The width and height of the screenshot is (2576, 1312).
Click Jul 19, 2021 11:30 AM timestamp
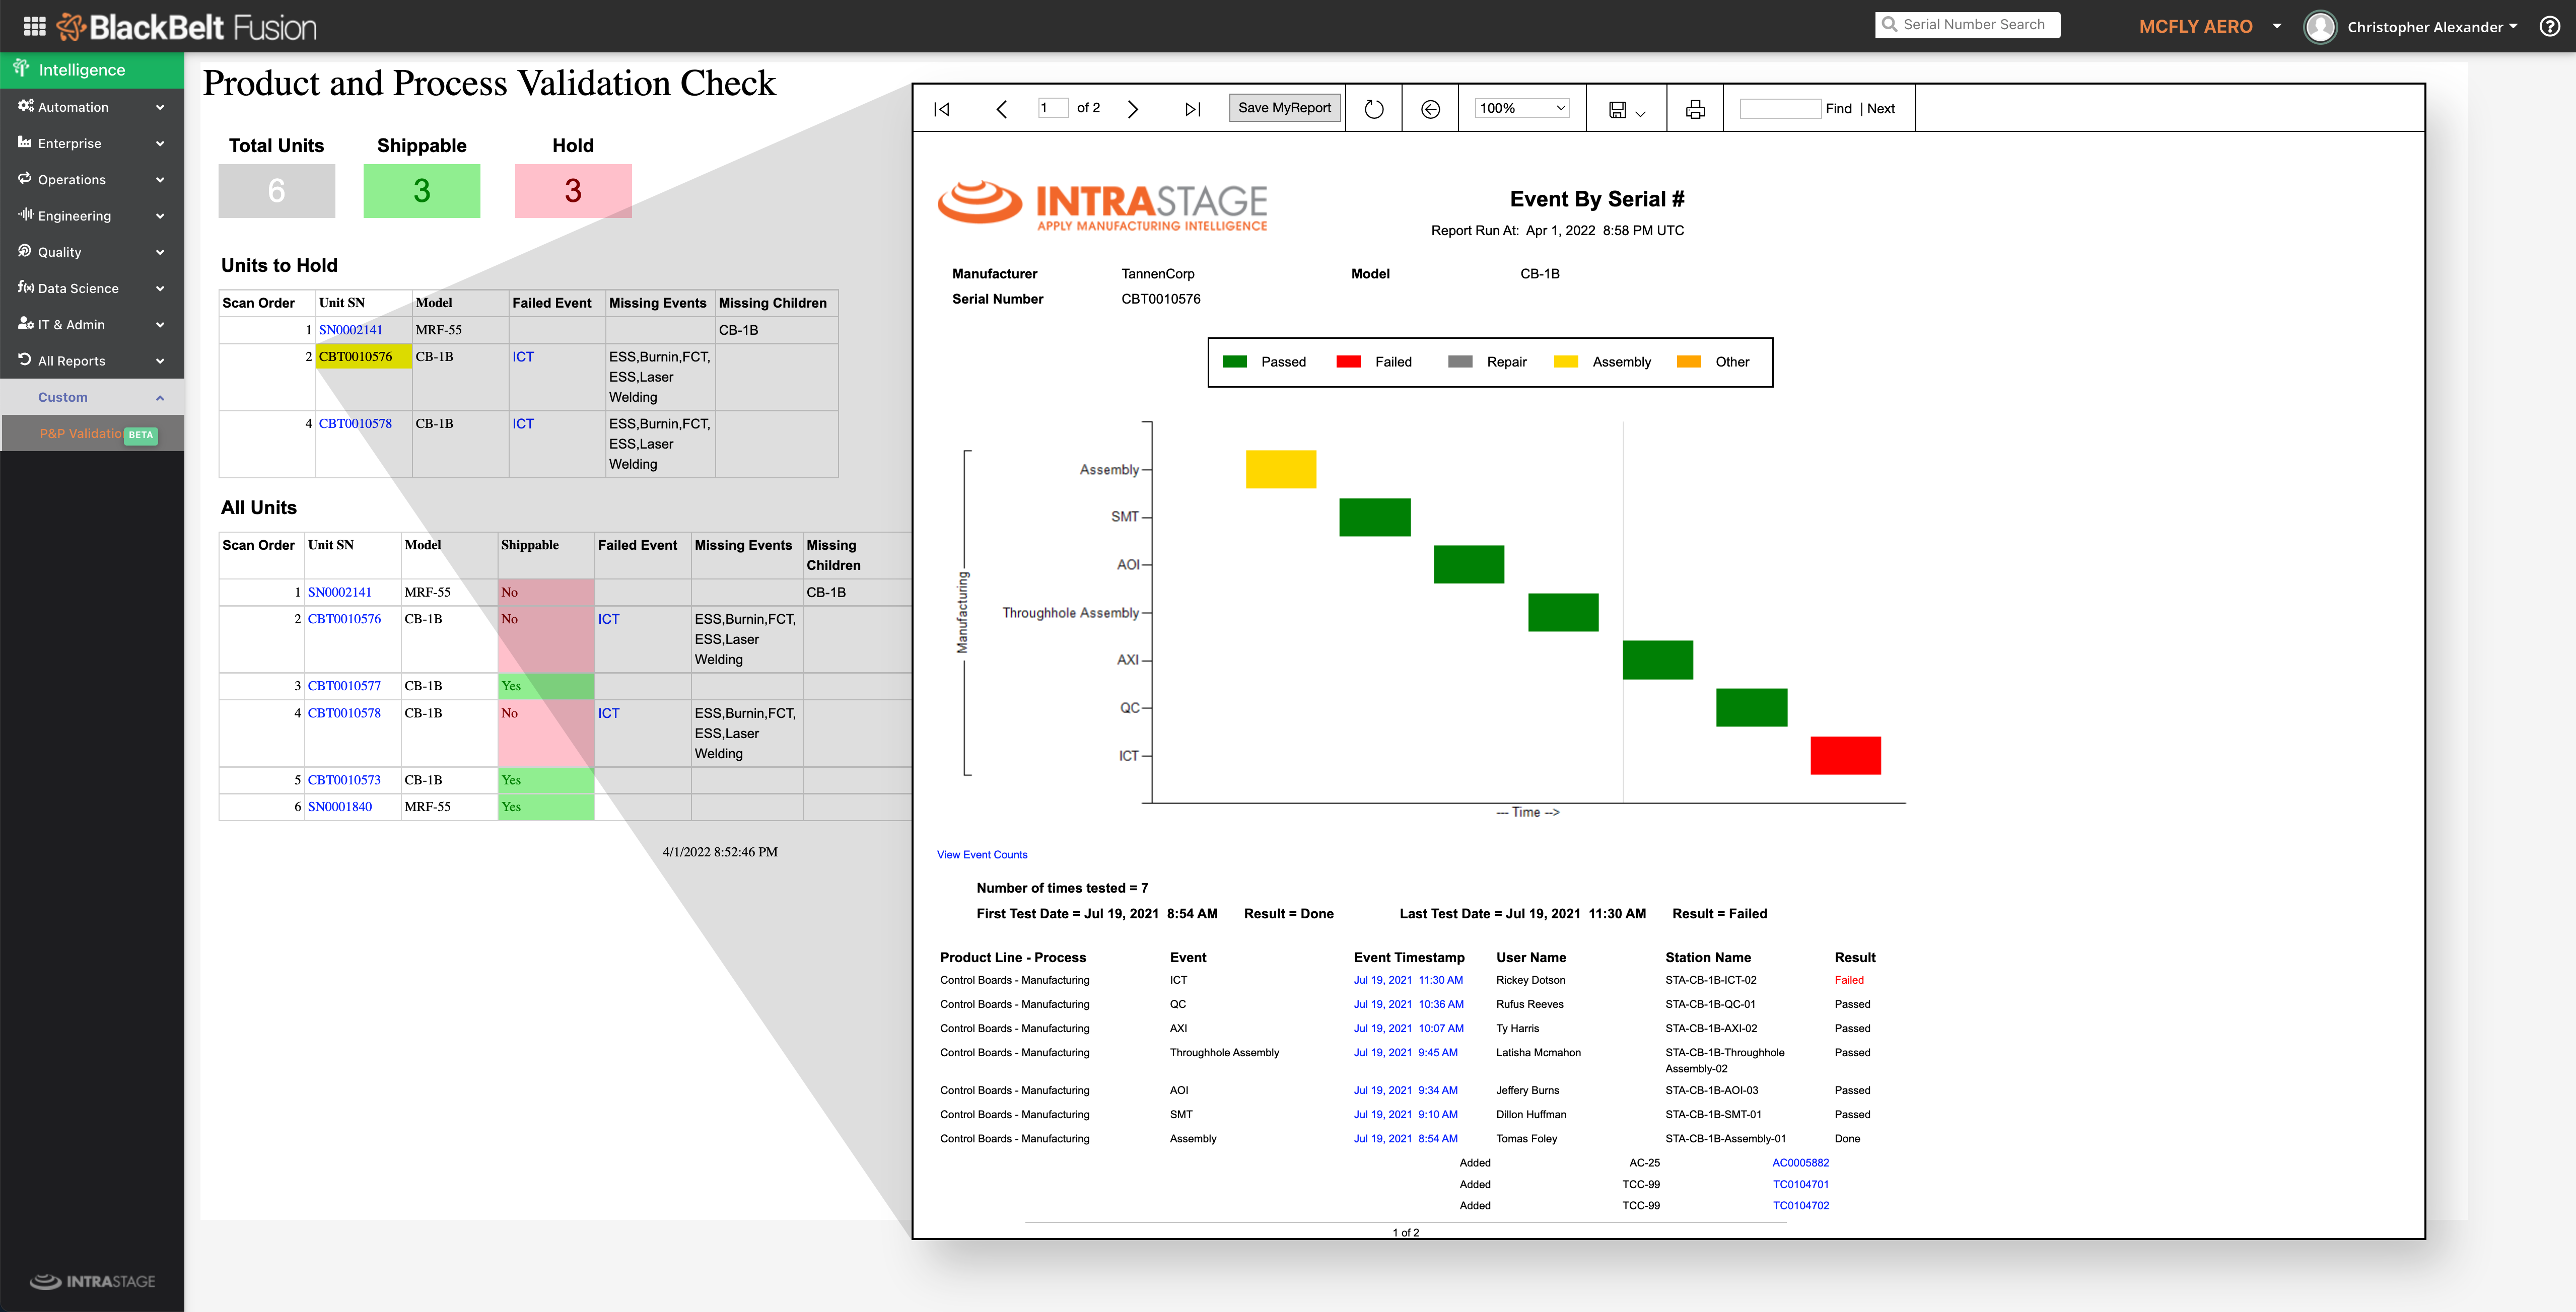tap(1408, 981)
